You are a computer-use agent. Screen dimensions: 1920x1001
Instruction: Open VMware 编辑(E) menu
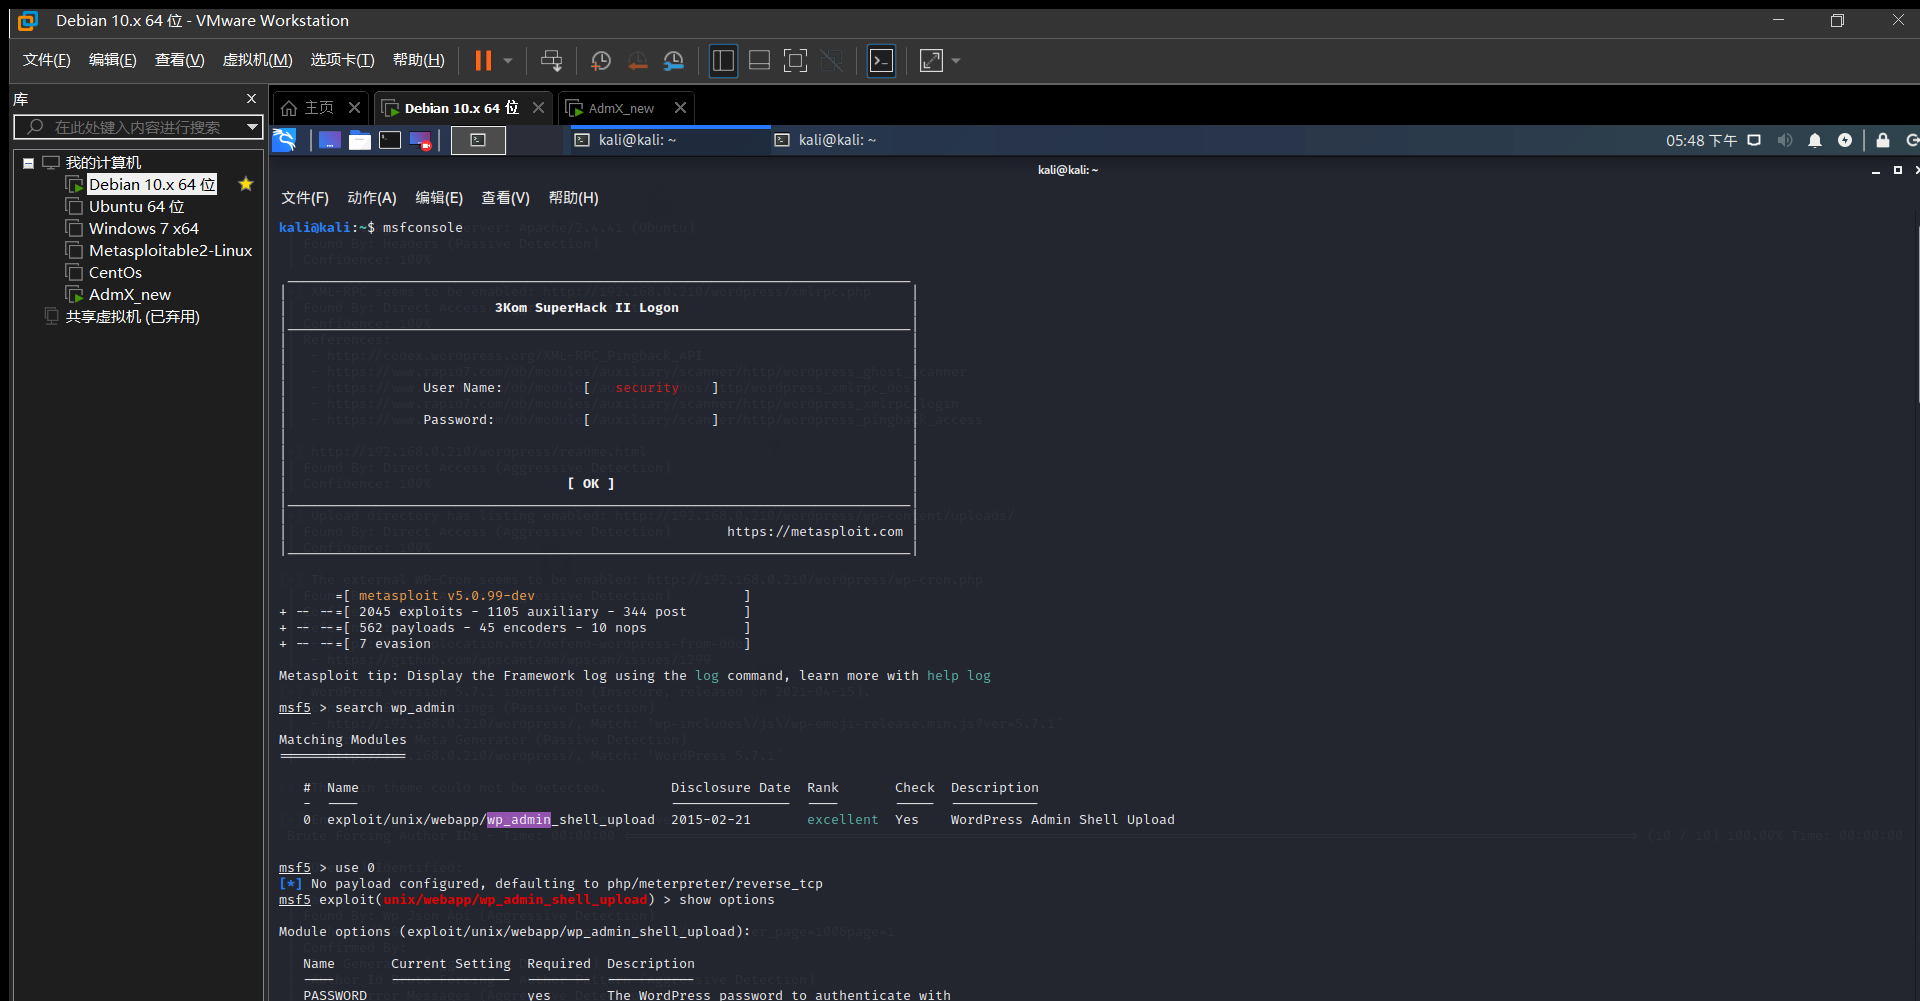[112, 60]
